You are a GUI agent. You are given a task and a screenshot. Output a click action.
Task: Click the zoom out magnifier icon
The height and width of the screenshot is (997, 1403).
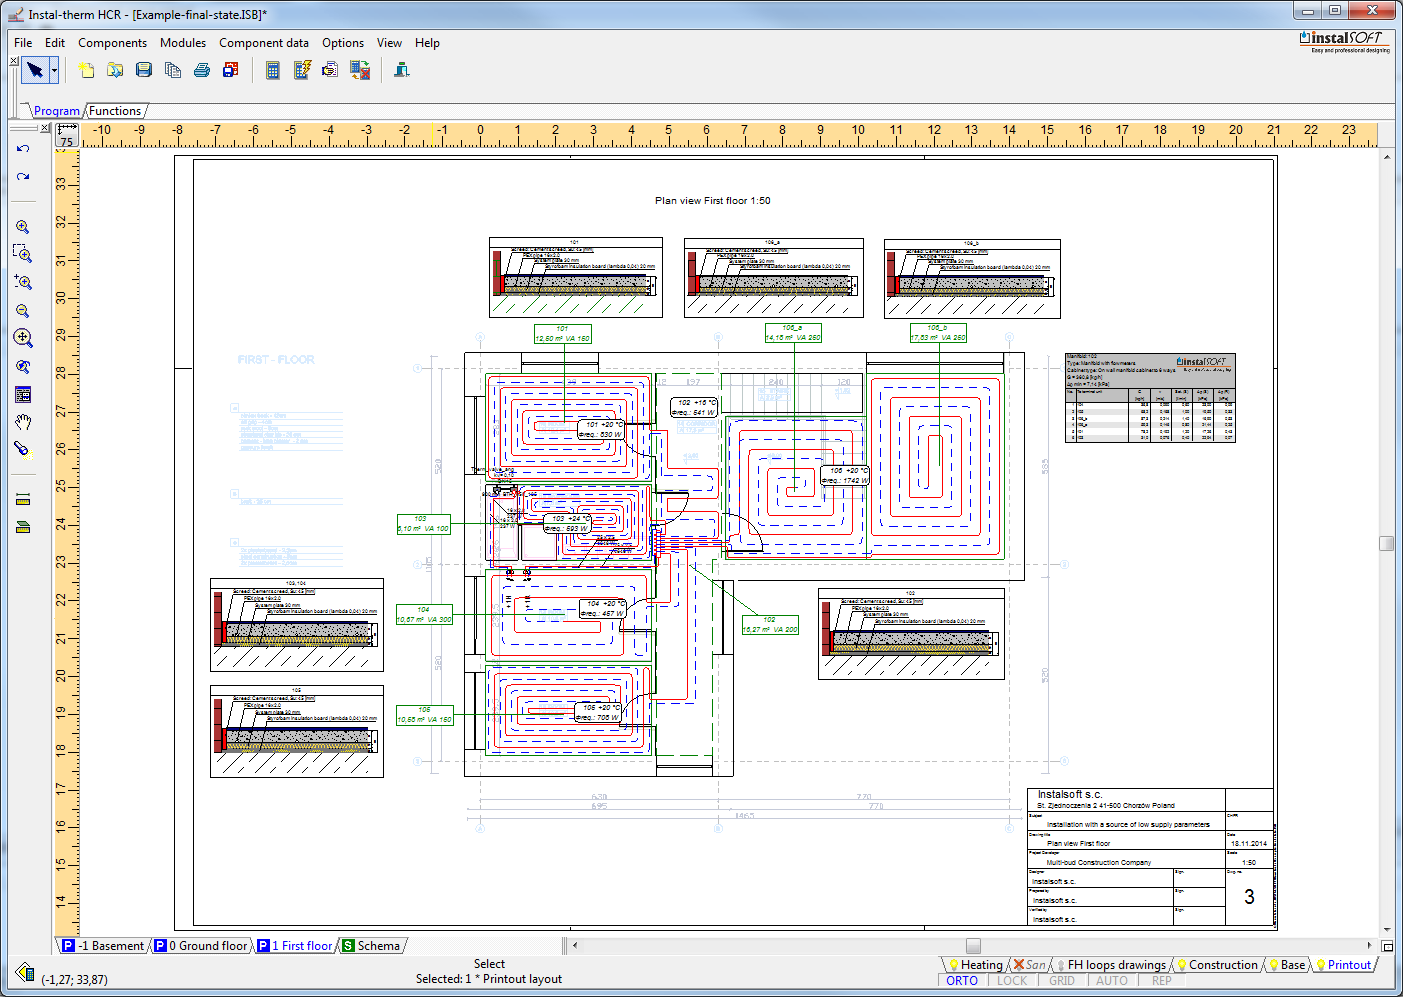[x=23, y=311]
